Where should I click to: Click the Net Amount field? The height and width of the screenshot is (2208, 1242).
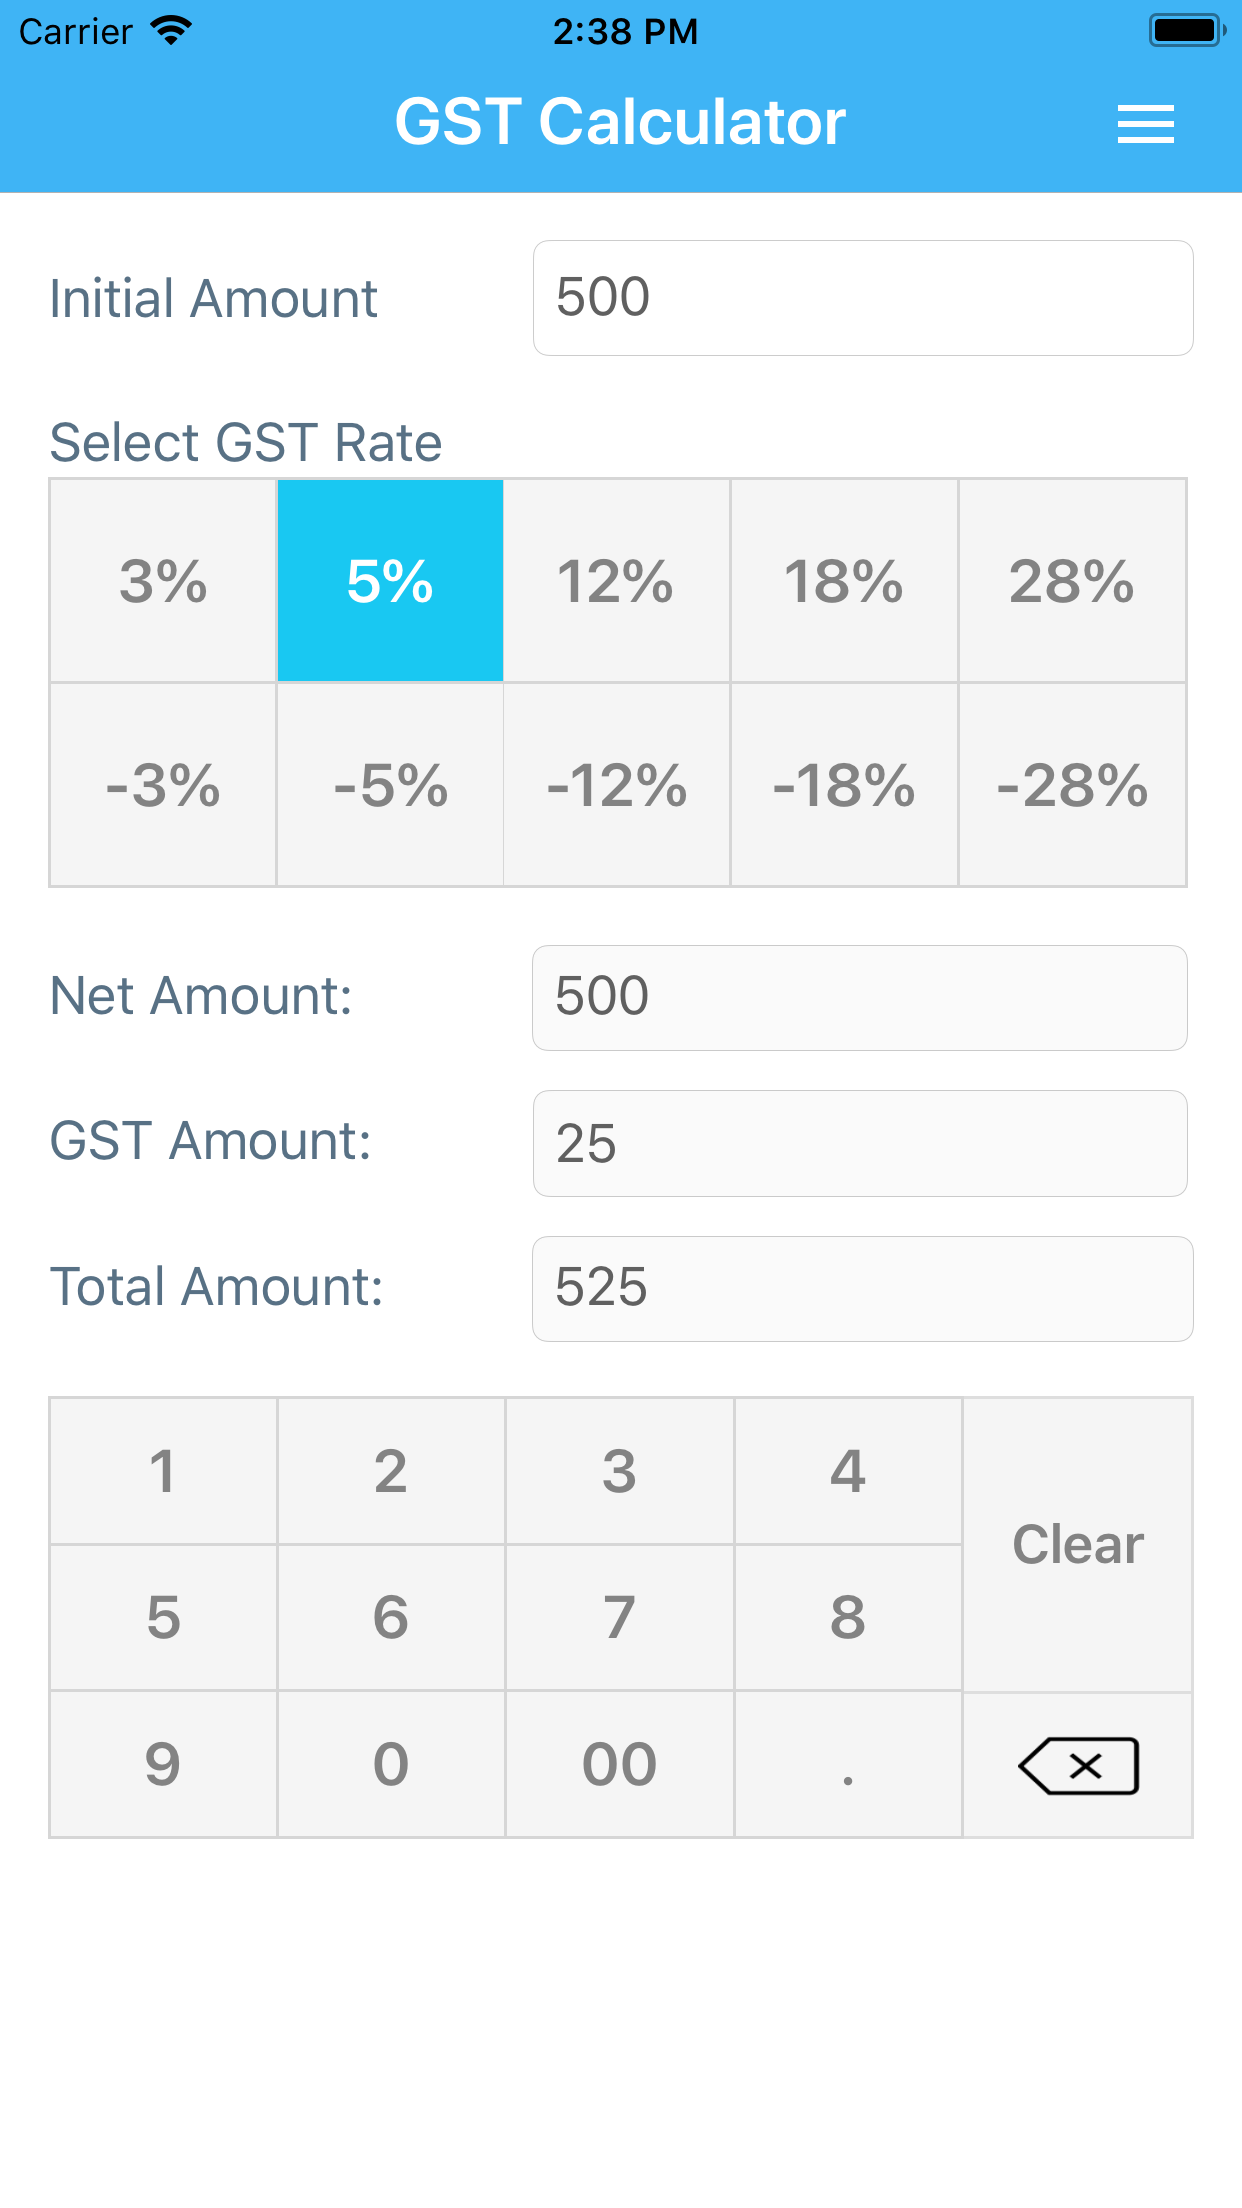(x=860, y=998)
